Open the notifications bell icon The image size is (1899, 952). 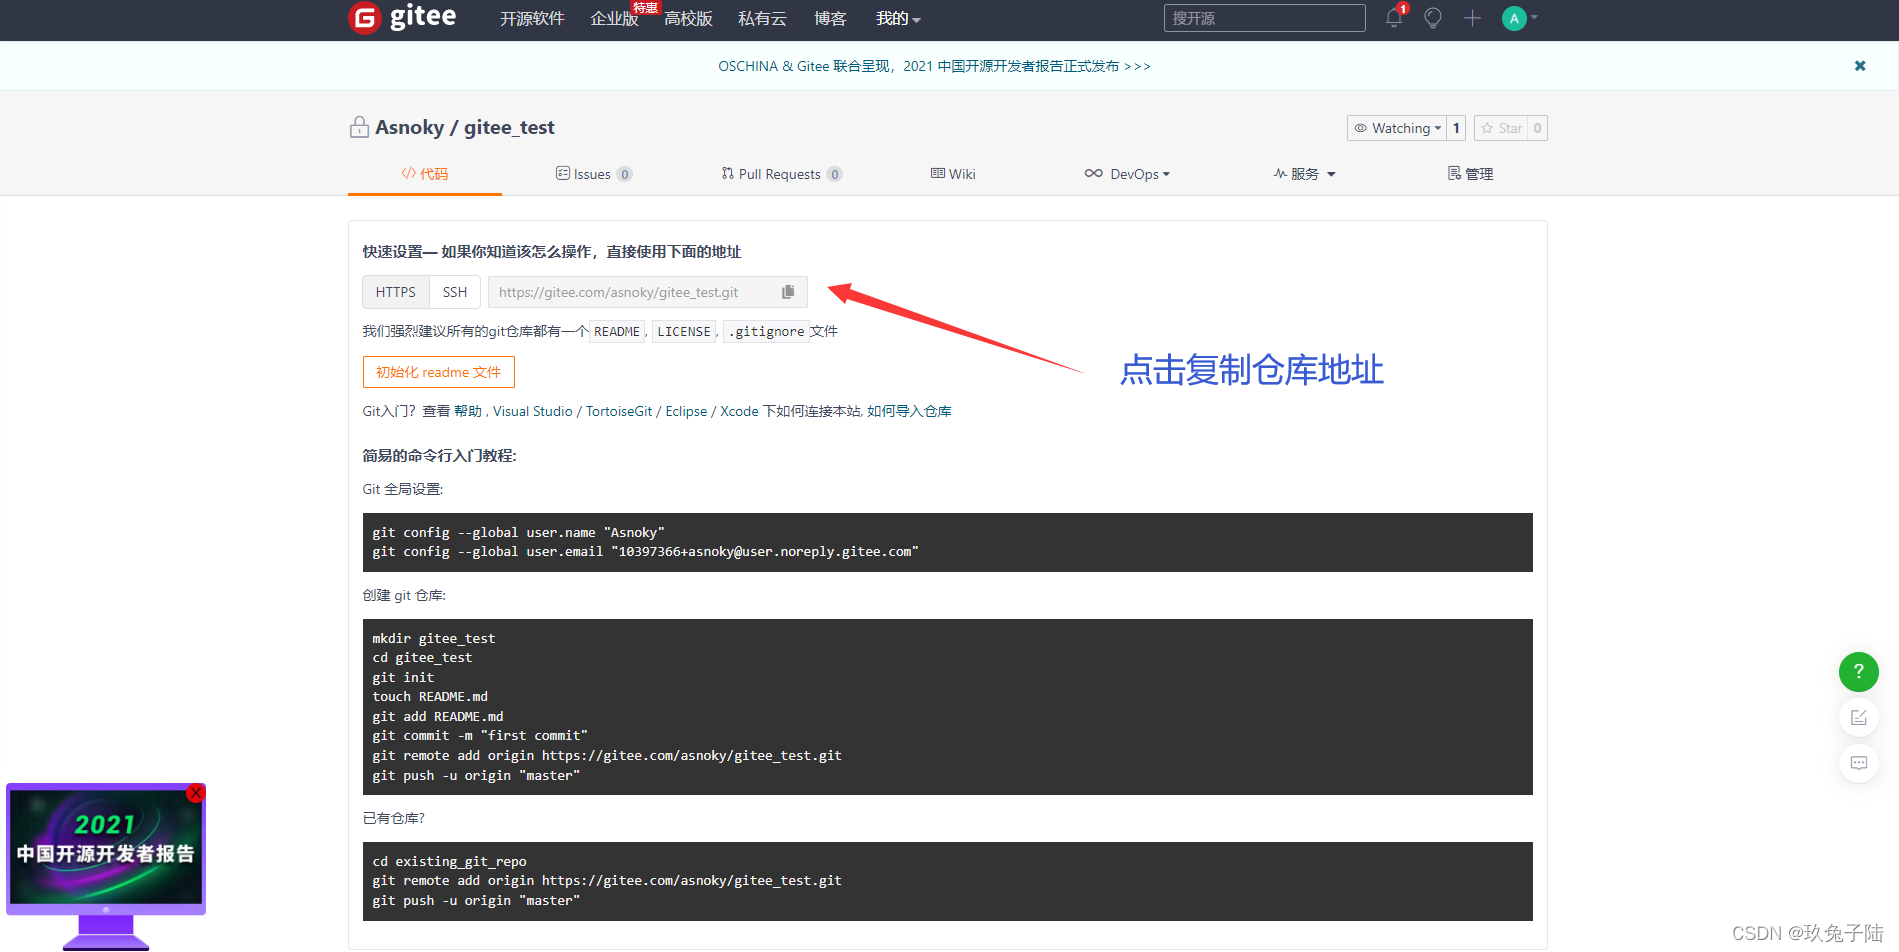point(1394,17)
